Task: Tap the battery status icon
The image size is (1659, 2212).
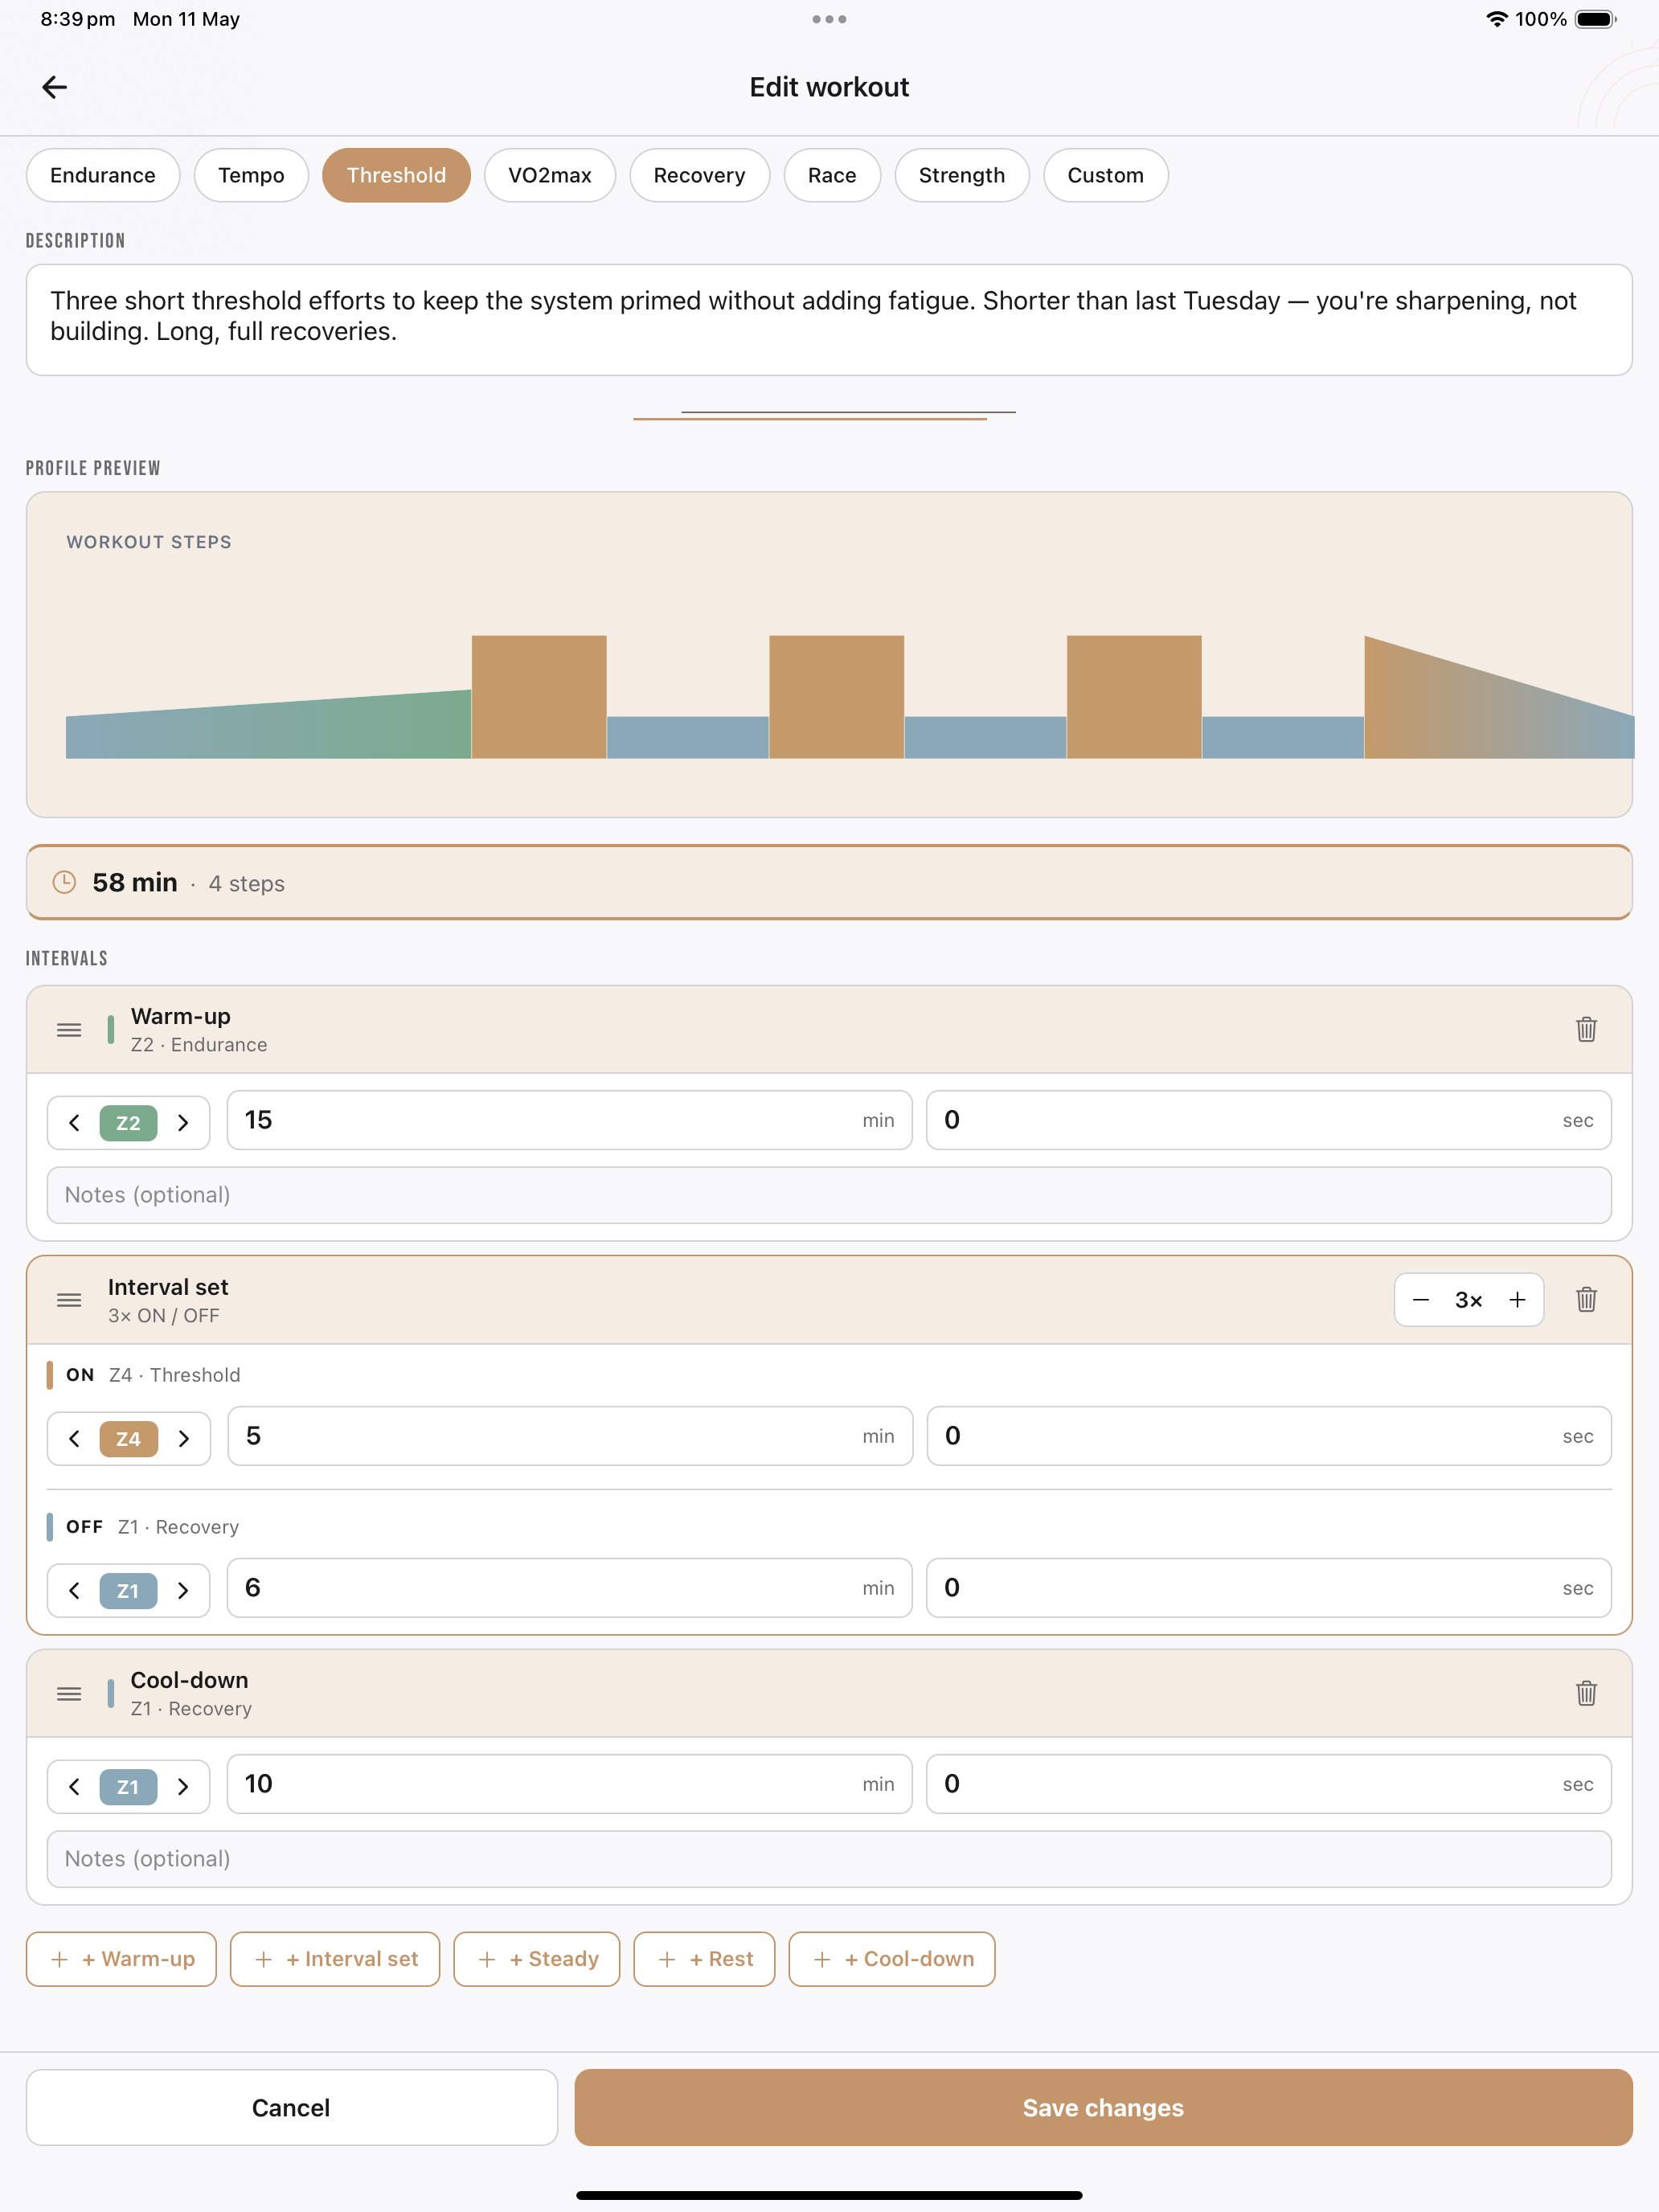Action: pyautogui.click(x=1596, y=19)
